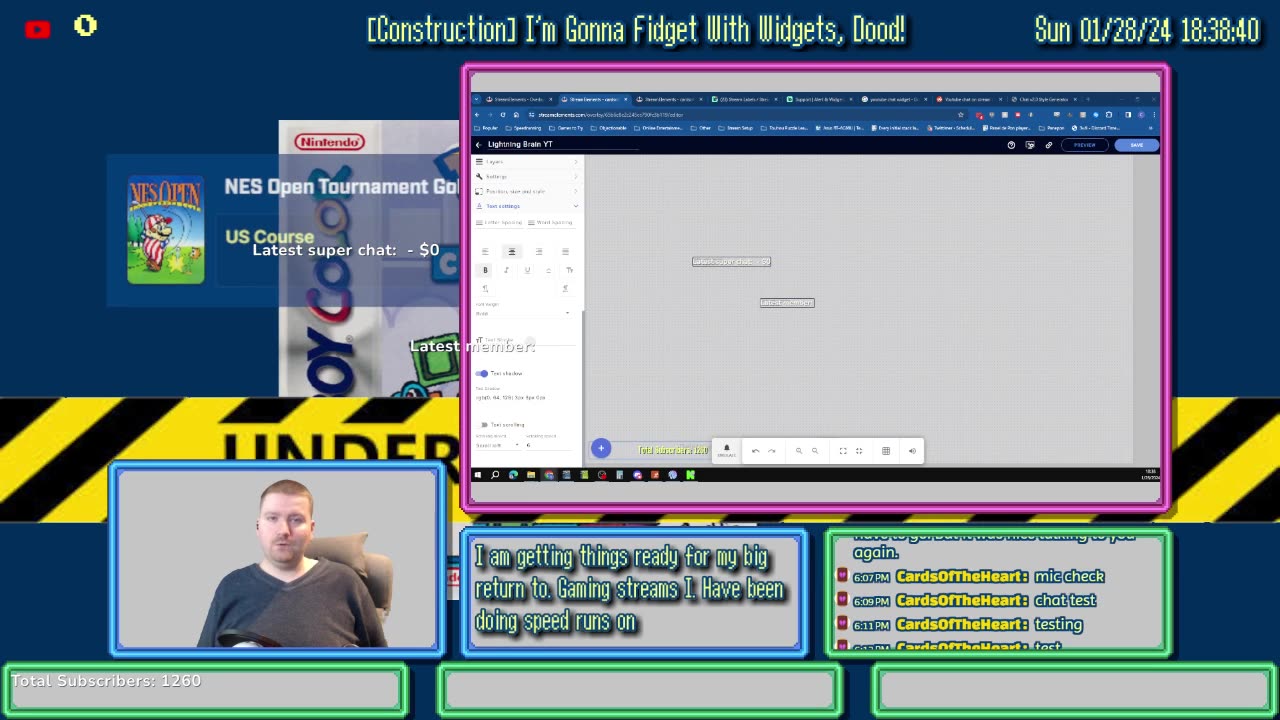Click the back arrow beside Lightning Brain YT
The height and width of the screenshot is (720, 1280).
click(x=478, y=144)
